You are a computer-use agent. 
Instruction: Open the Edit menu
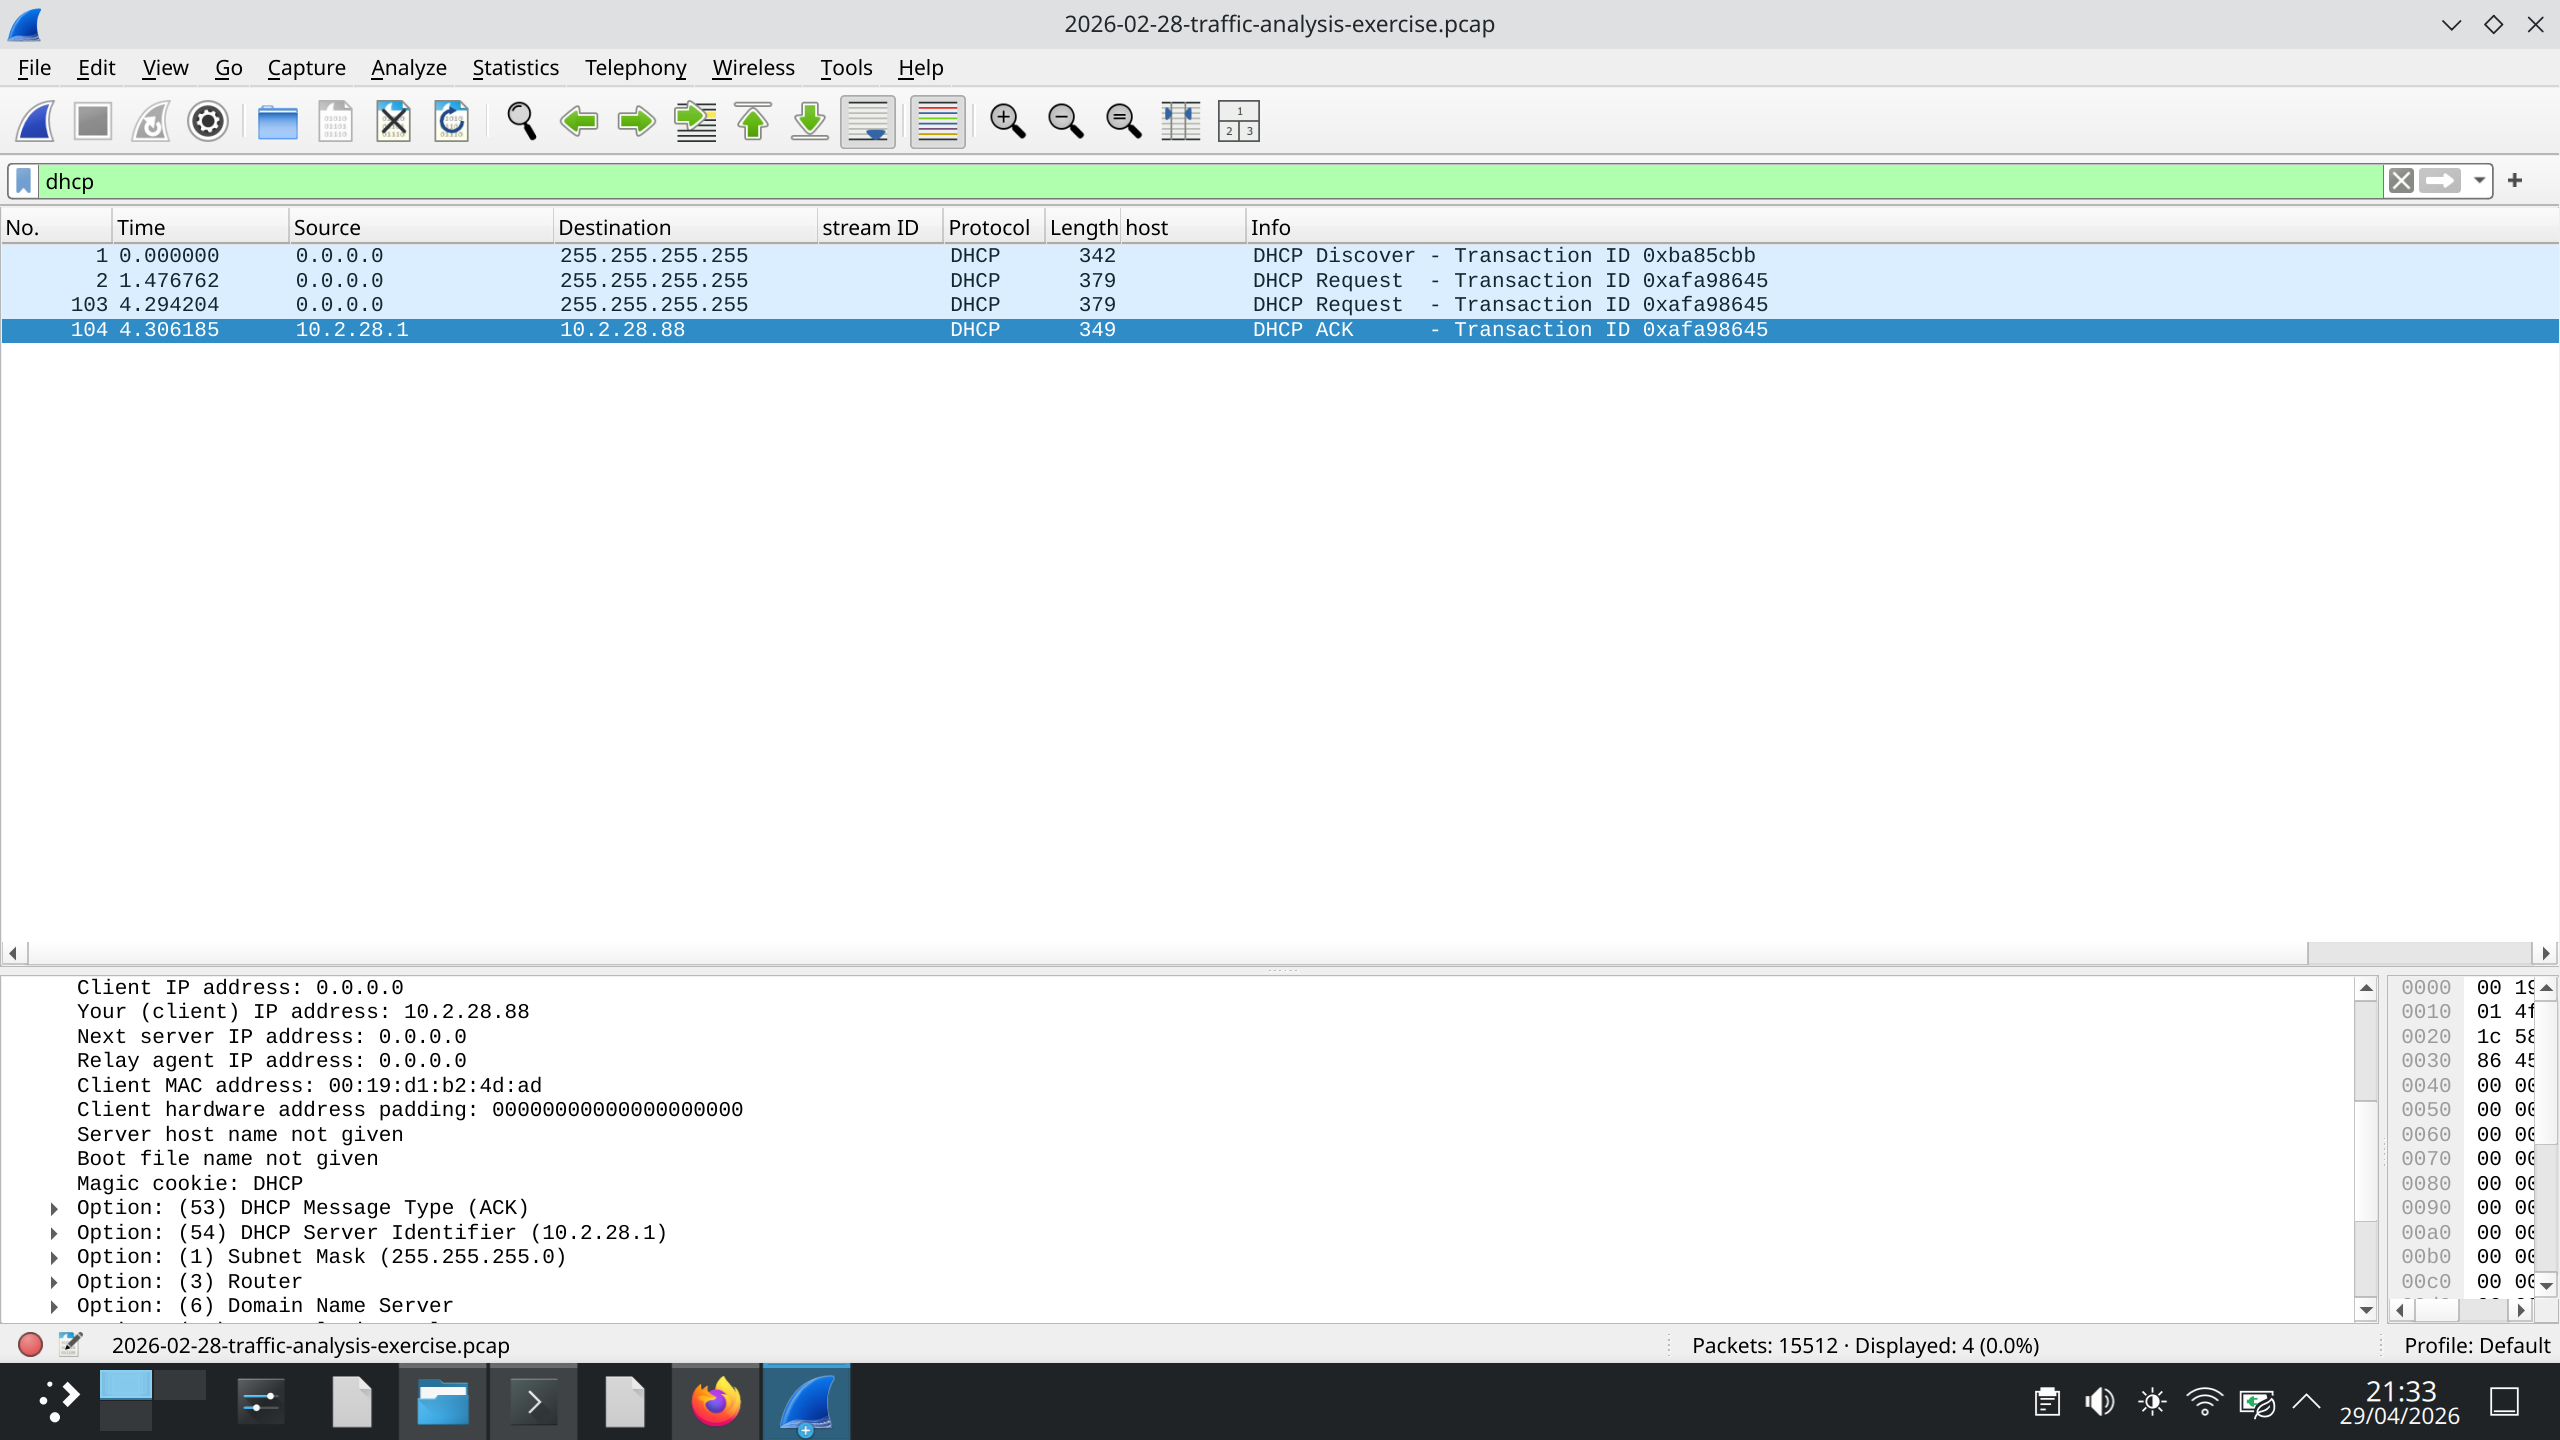(96, 68)
